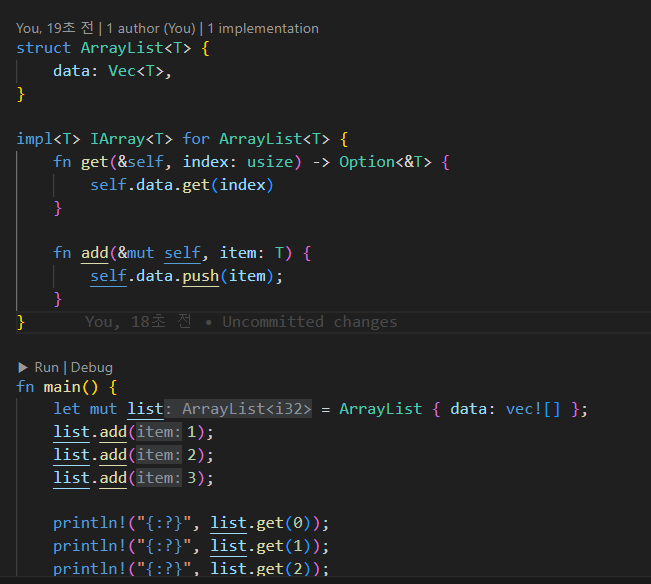
Task: Click the IArray trait name in the impl line
Action: [144, 139]
